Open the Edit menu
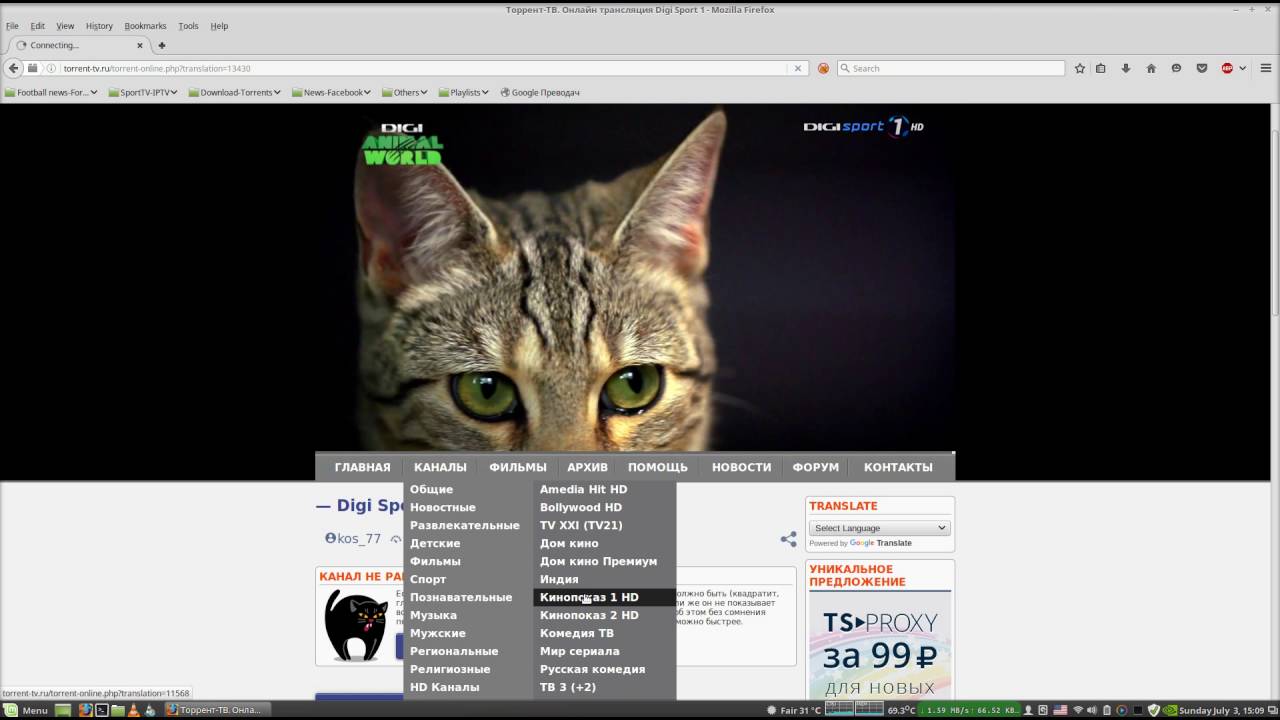Viewport: 1280px width, 720px height. [37, 26]
